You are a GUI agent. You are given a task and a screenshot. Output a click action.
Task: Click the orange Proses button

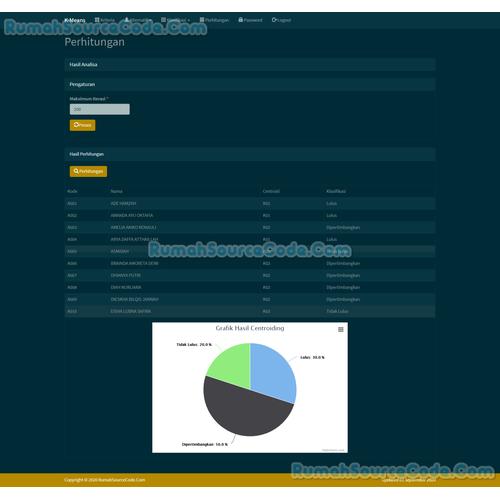pyautogui.click(x=83, y=125)
